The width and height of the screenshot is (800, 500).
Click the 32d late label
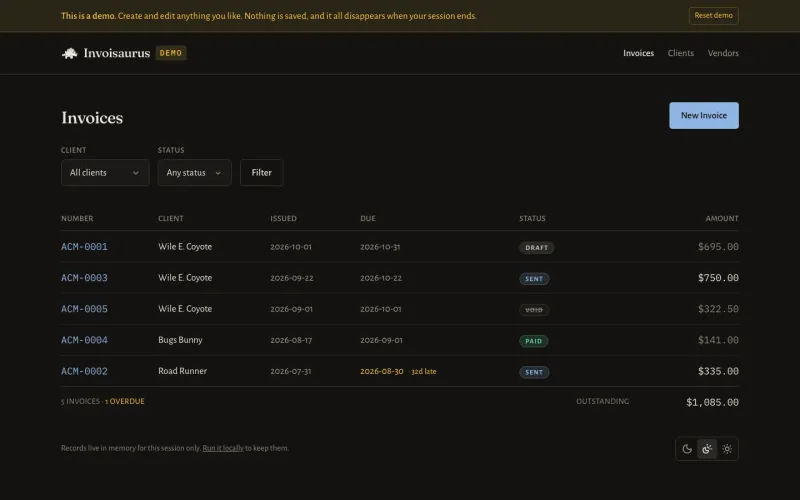(x=423, y=371)
